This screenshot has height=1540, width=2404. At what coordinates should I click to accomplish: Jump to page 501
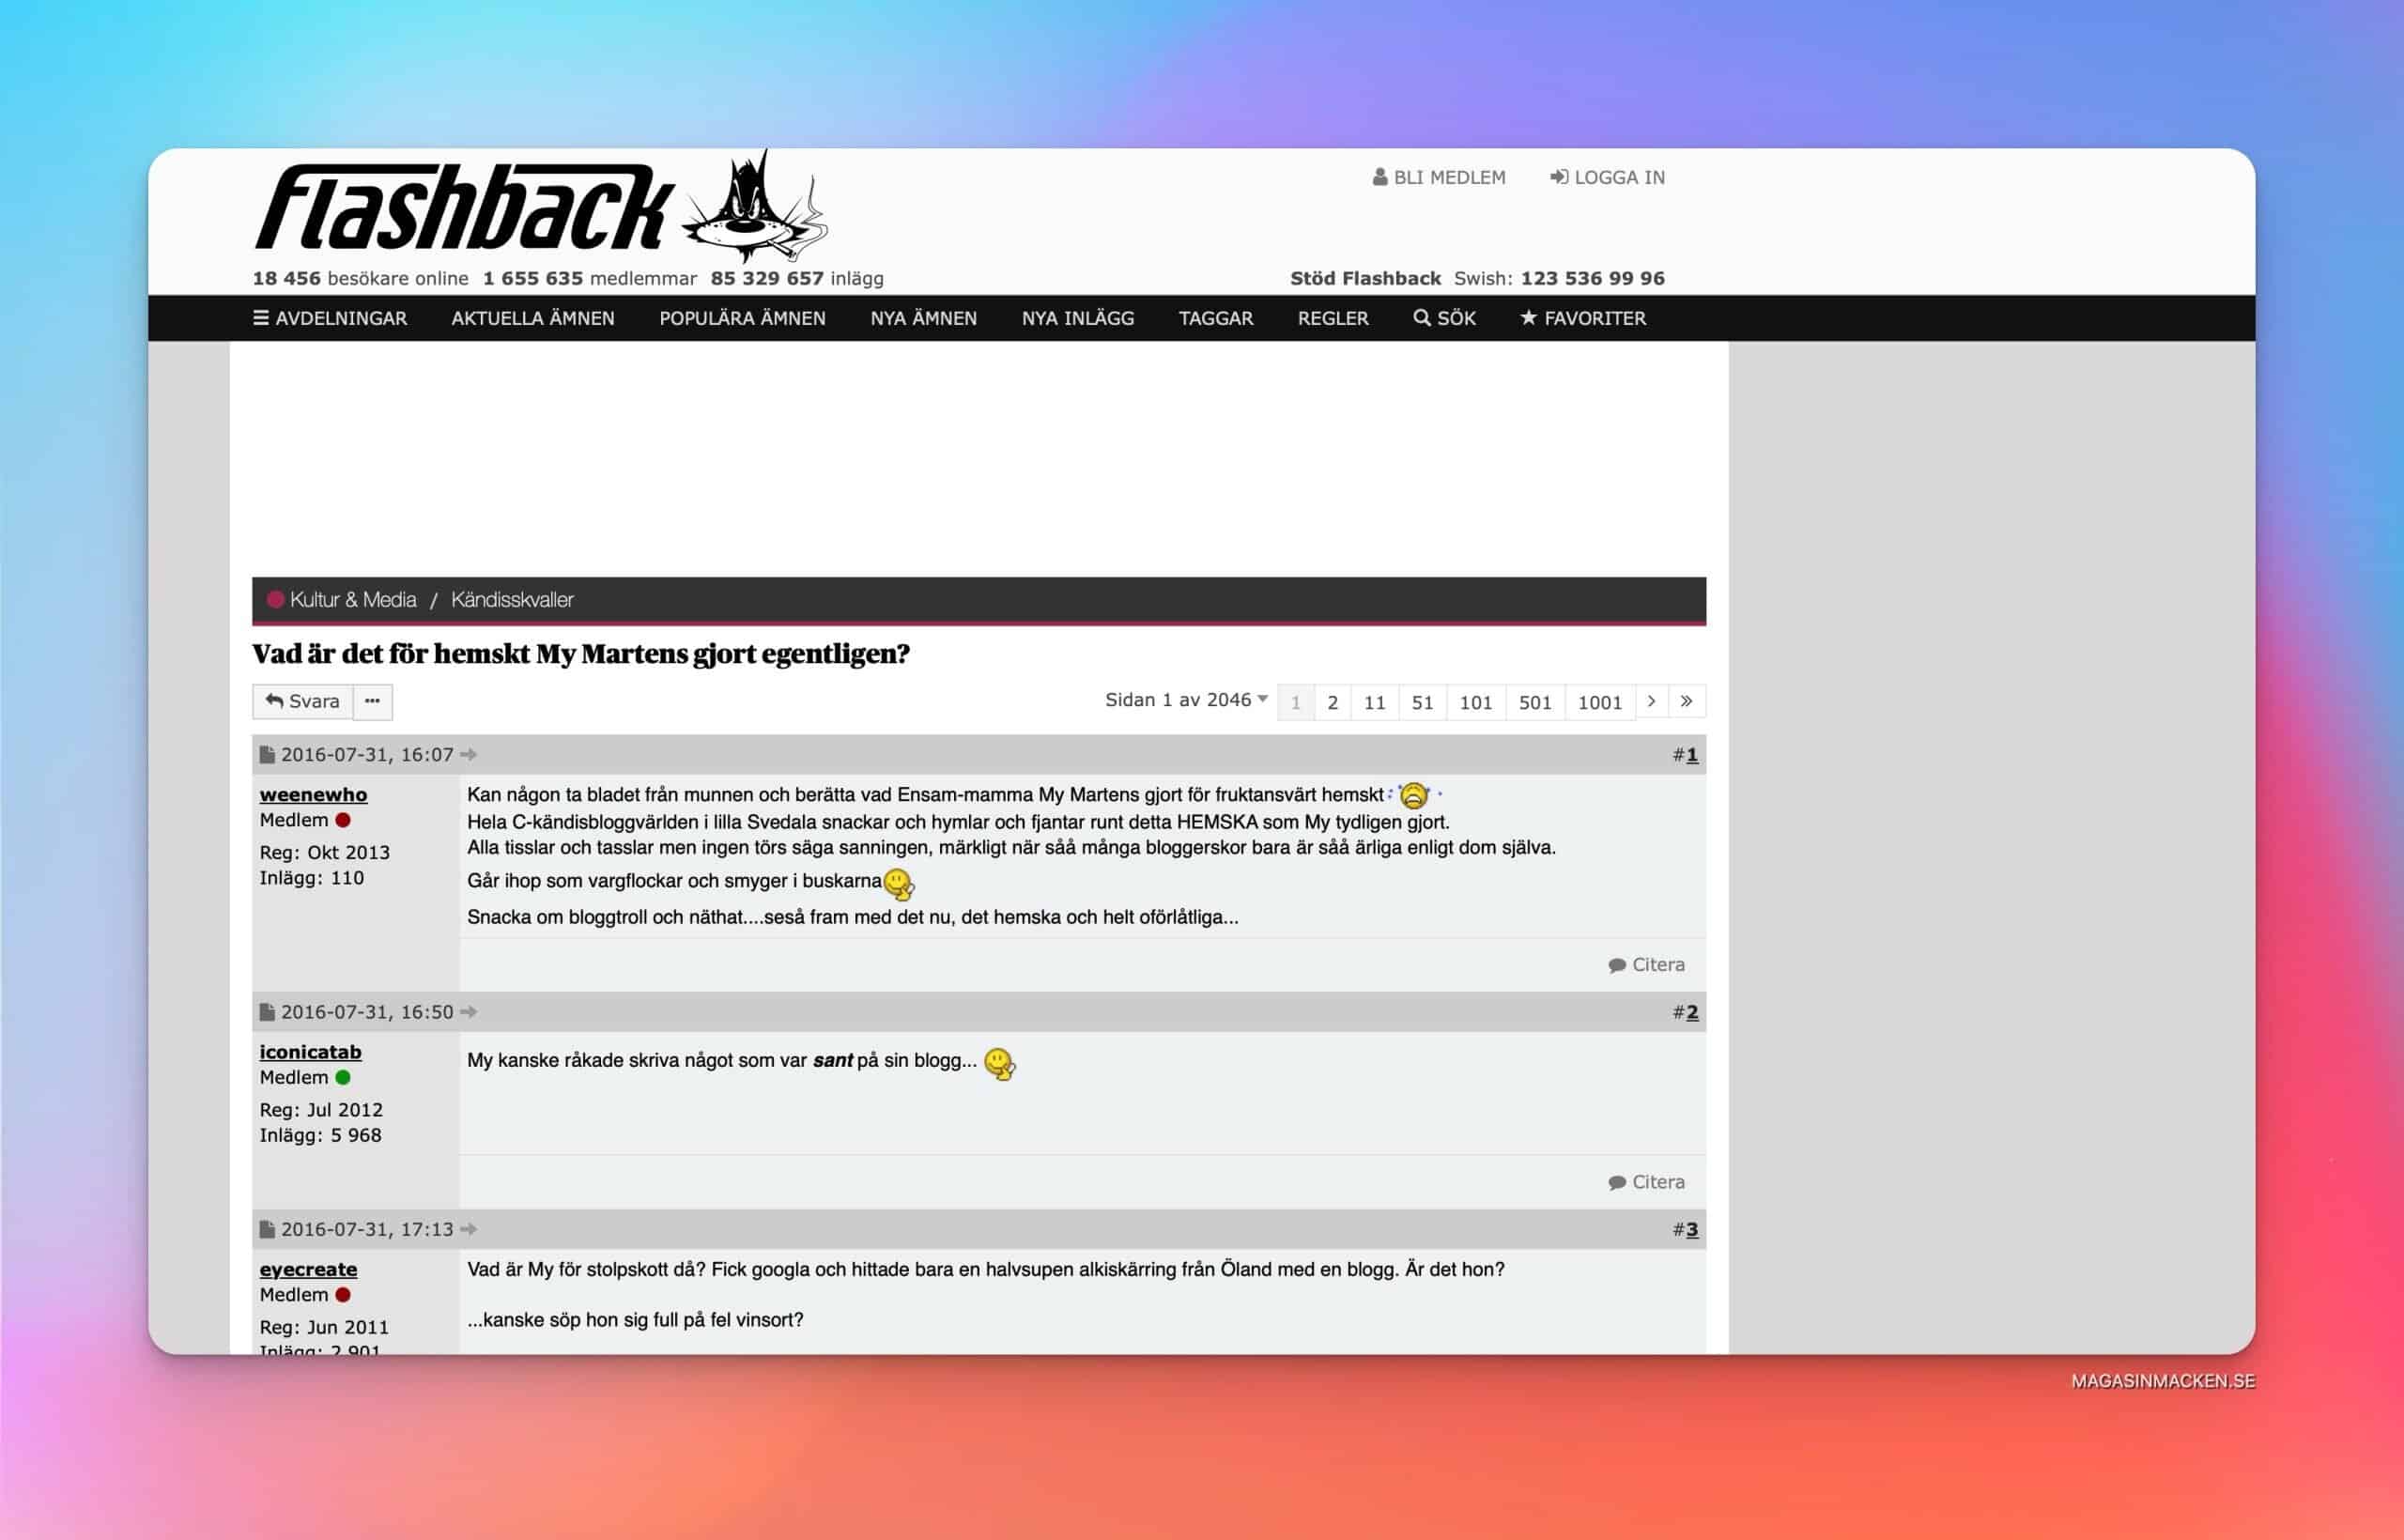point(1535,702)
